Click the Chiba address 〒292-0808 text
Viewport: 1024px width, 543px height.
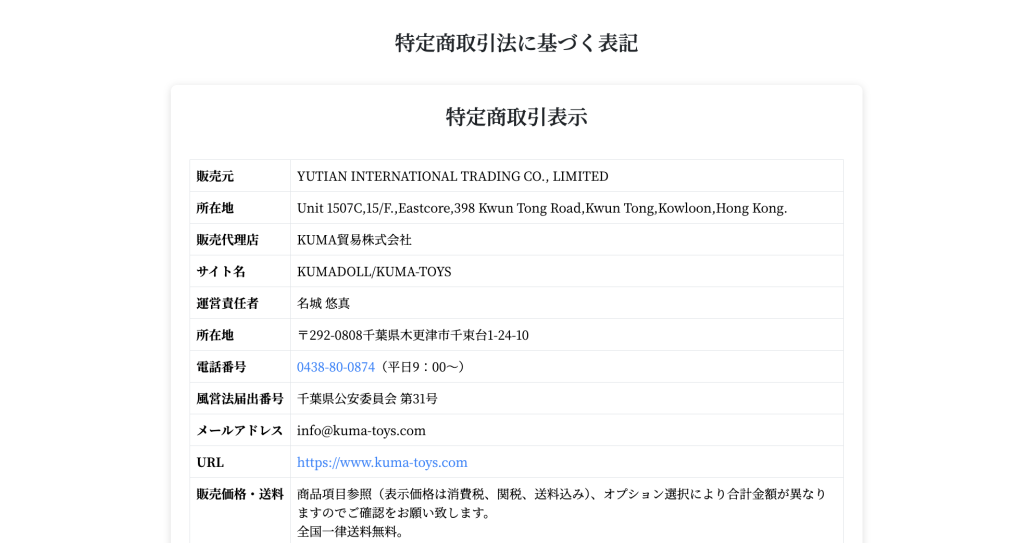(x=412, y=335)
